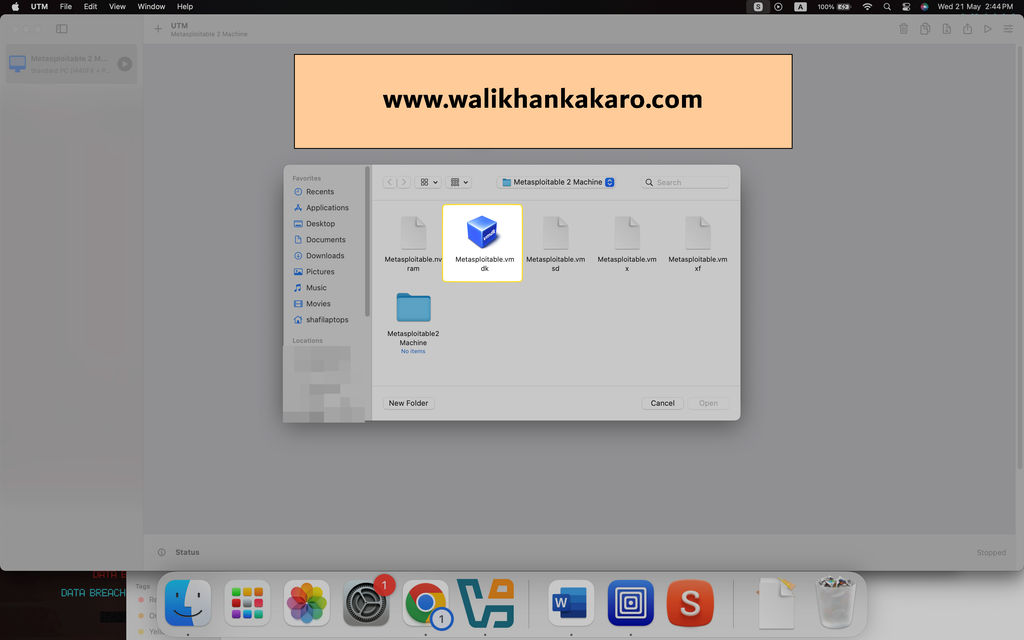Select the Metasploitable.nvram file
Viewport: 1024px width, 640px height.
(413, 243)
